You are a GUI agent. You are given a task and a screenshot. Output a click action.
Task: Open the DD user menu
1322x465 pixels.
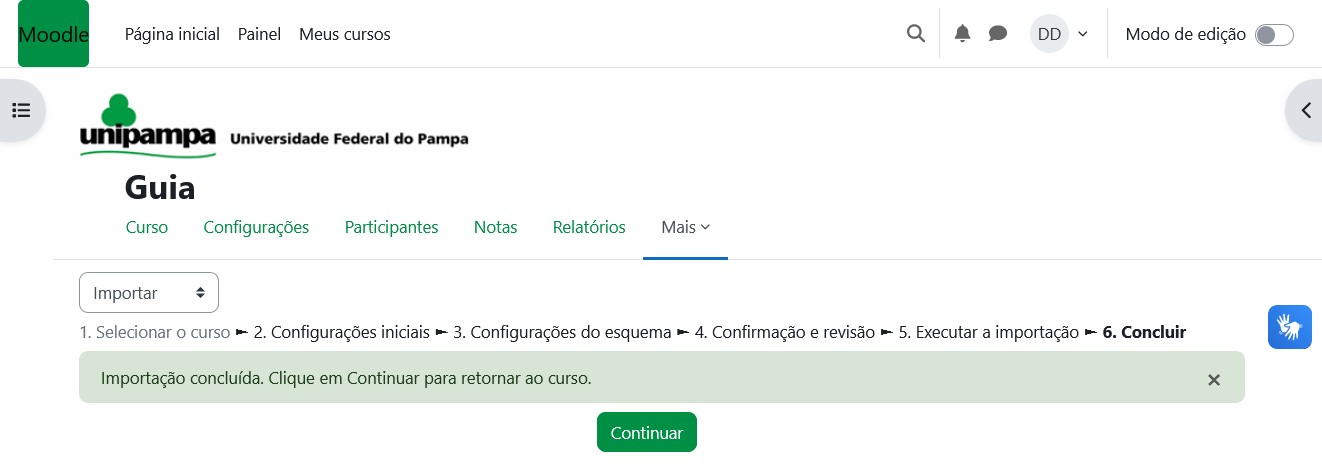(x=1059, y=34)
